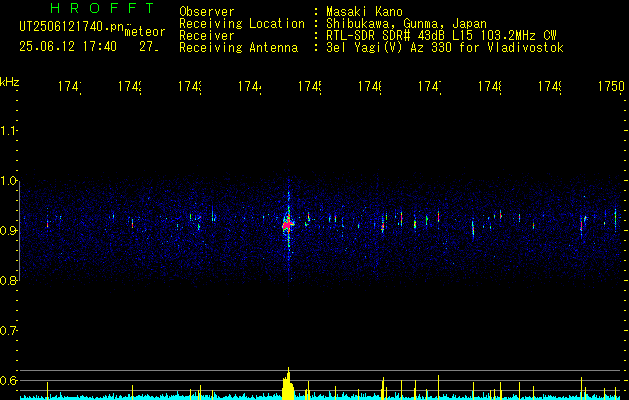
Task: Click the Receiving Antenna label
Action: pyautogui.click(x=239, y=48)
